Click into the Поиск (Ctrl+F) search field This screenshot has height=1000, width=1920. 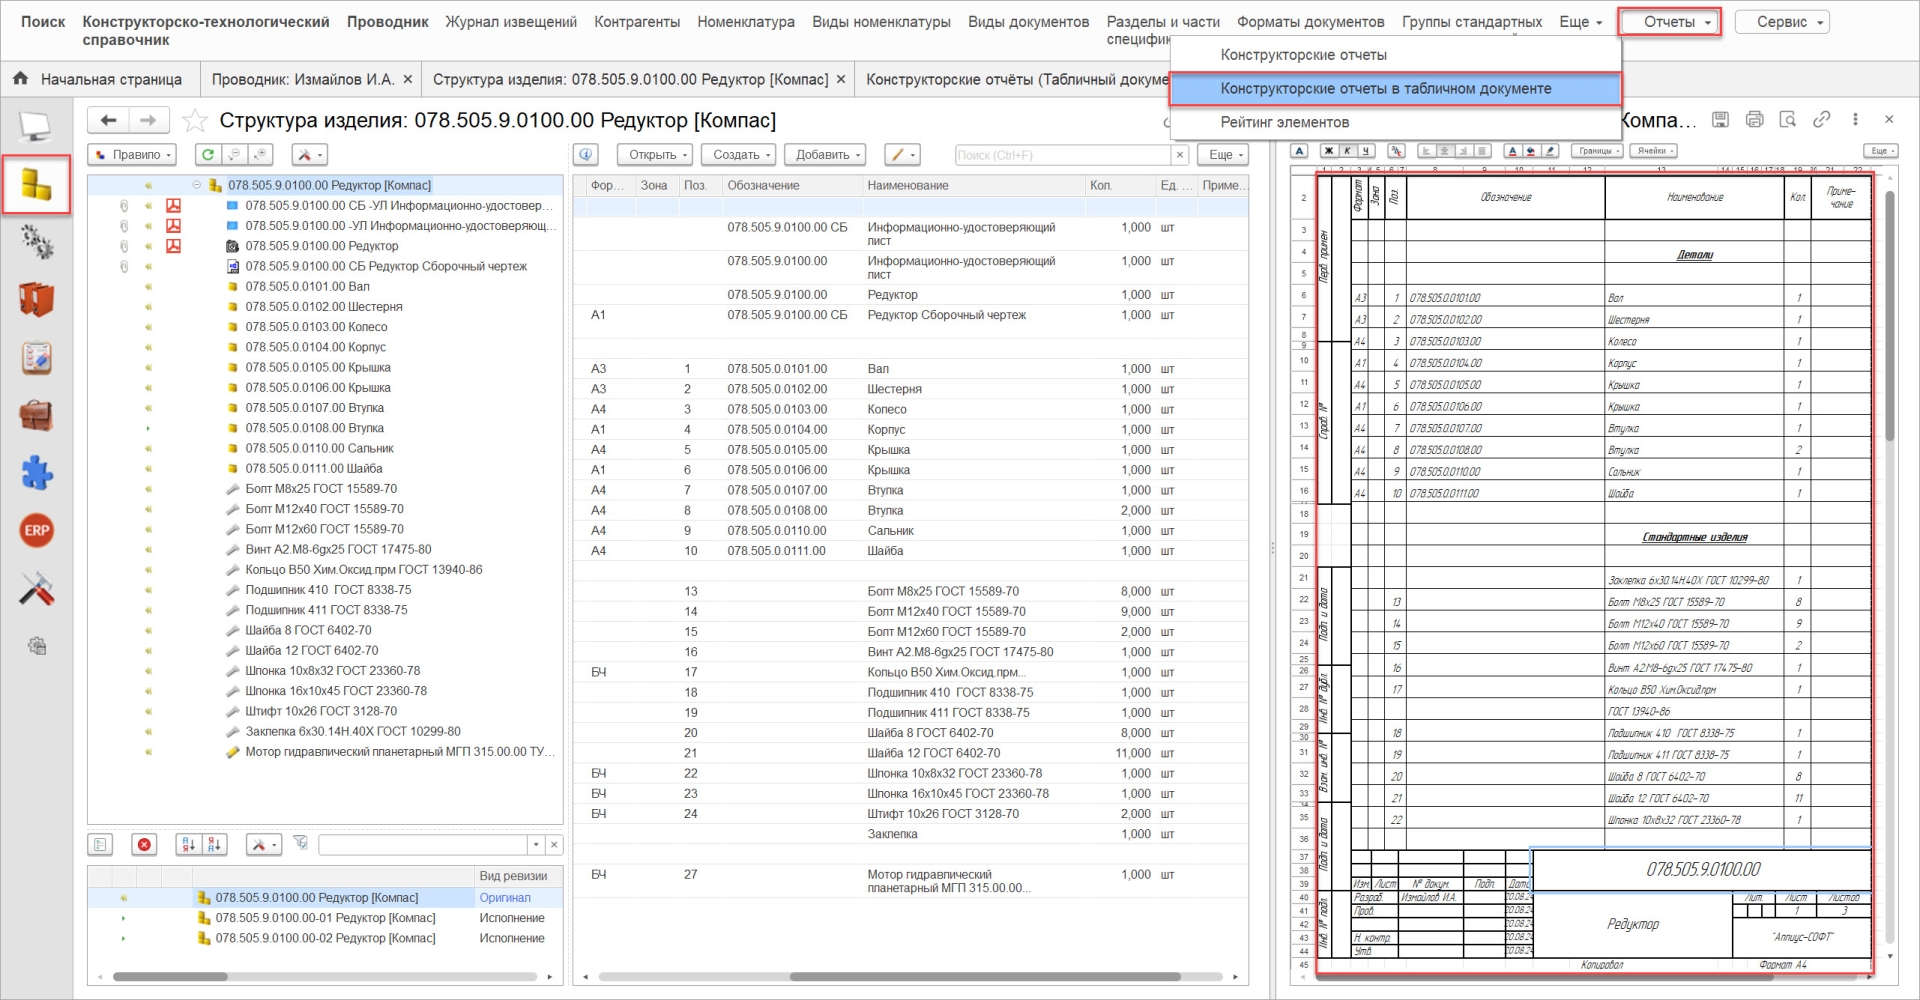[x=1062, y=155]
